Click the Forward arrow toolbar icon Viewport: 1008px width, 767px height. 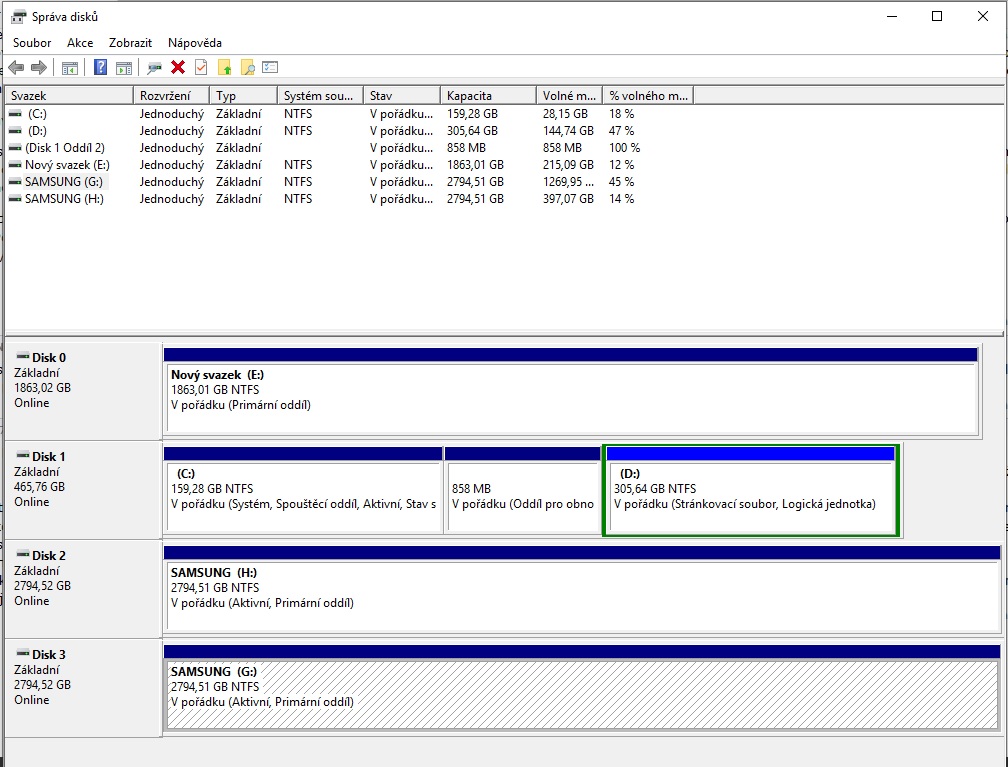(39, 68)
